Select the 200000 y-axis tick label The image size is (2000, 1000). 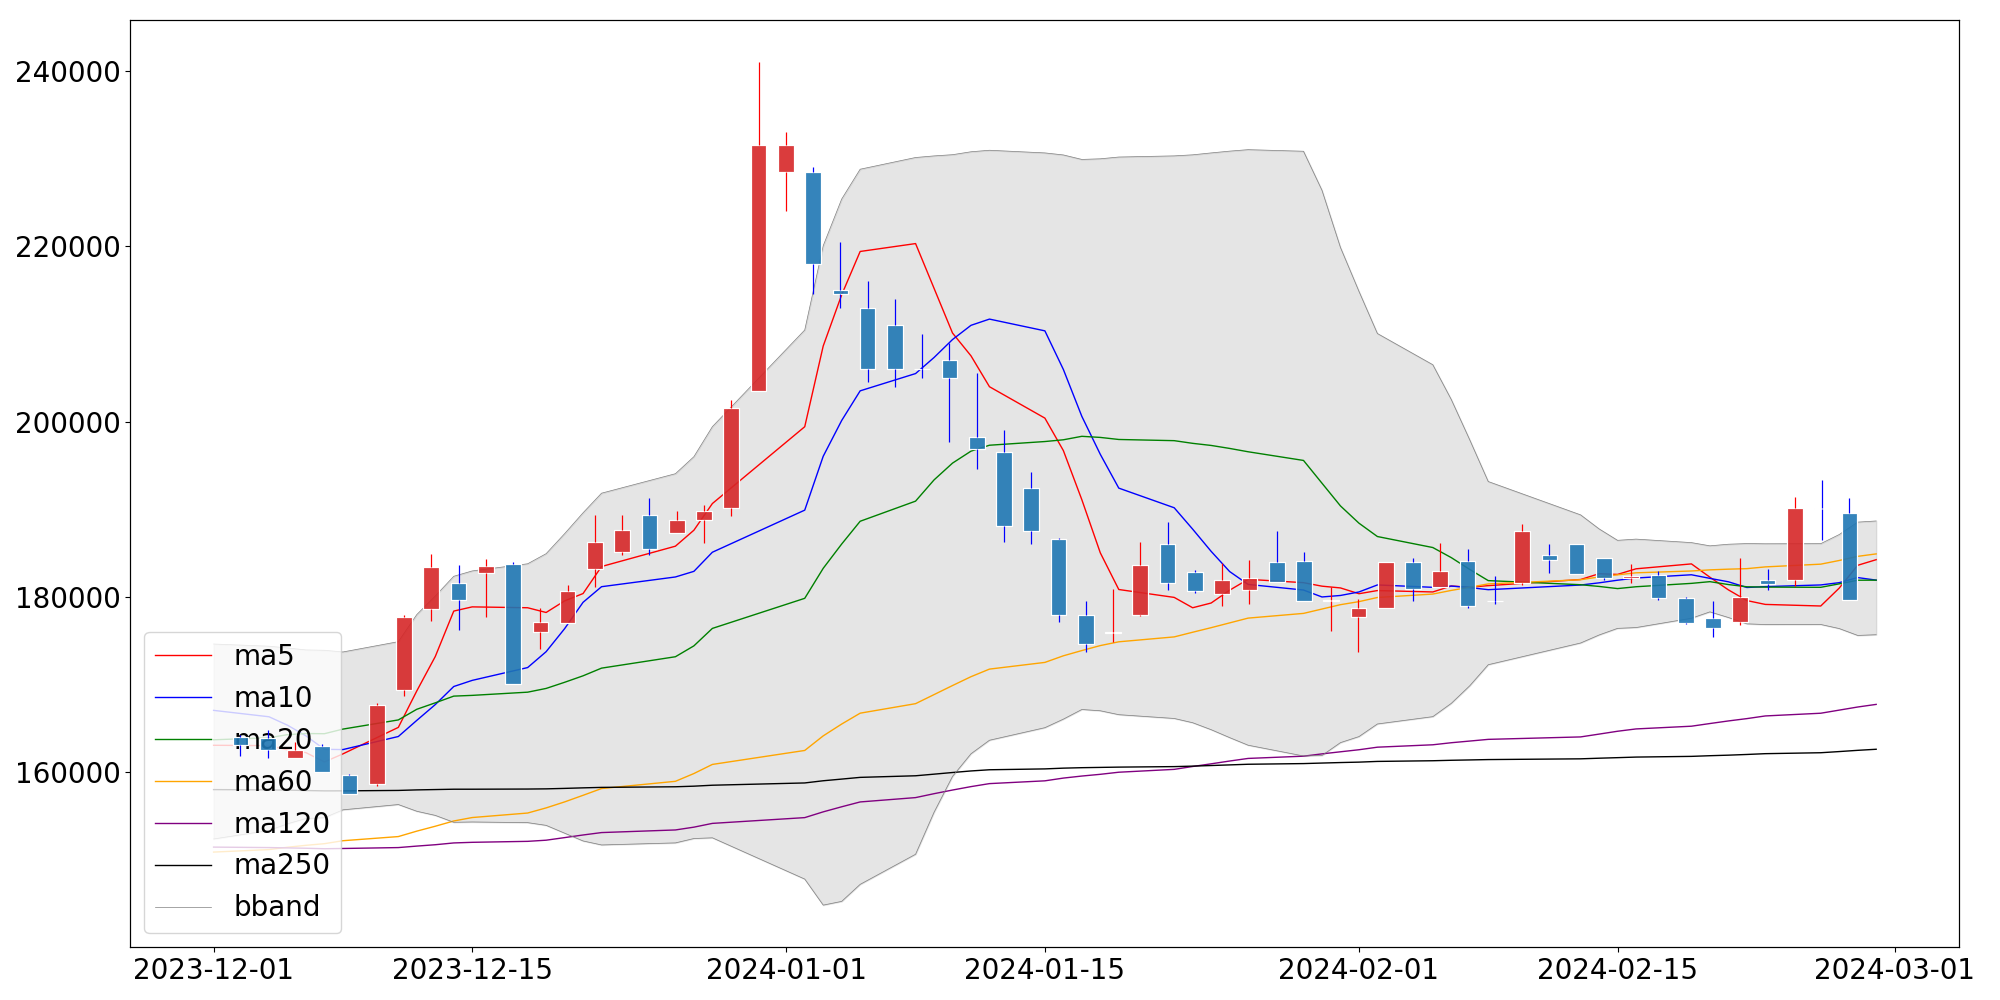click(x=68, y=422)
